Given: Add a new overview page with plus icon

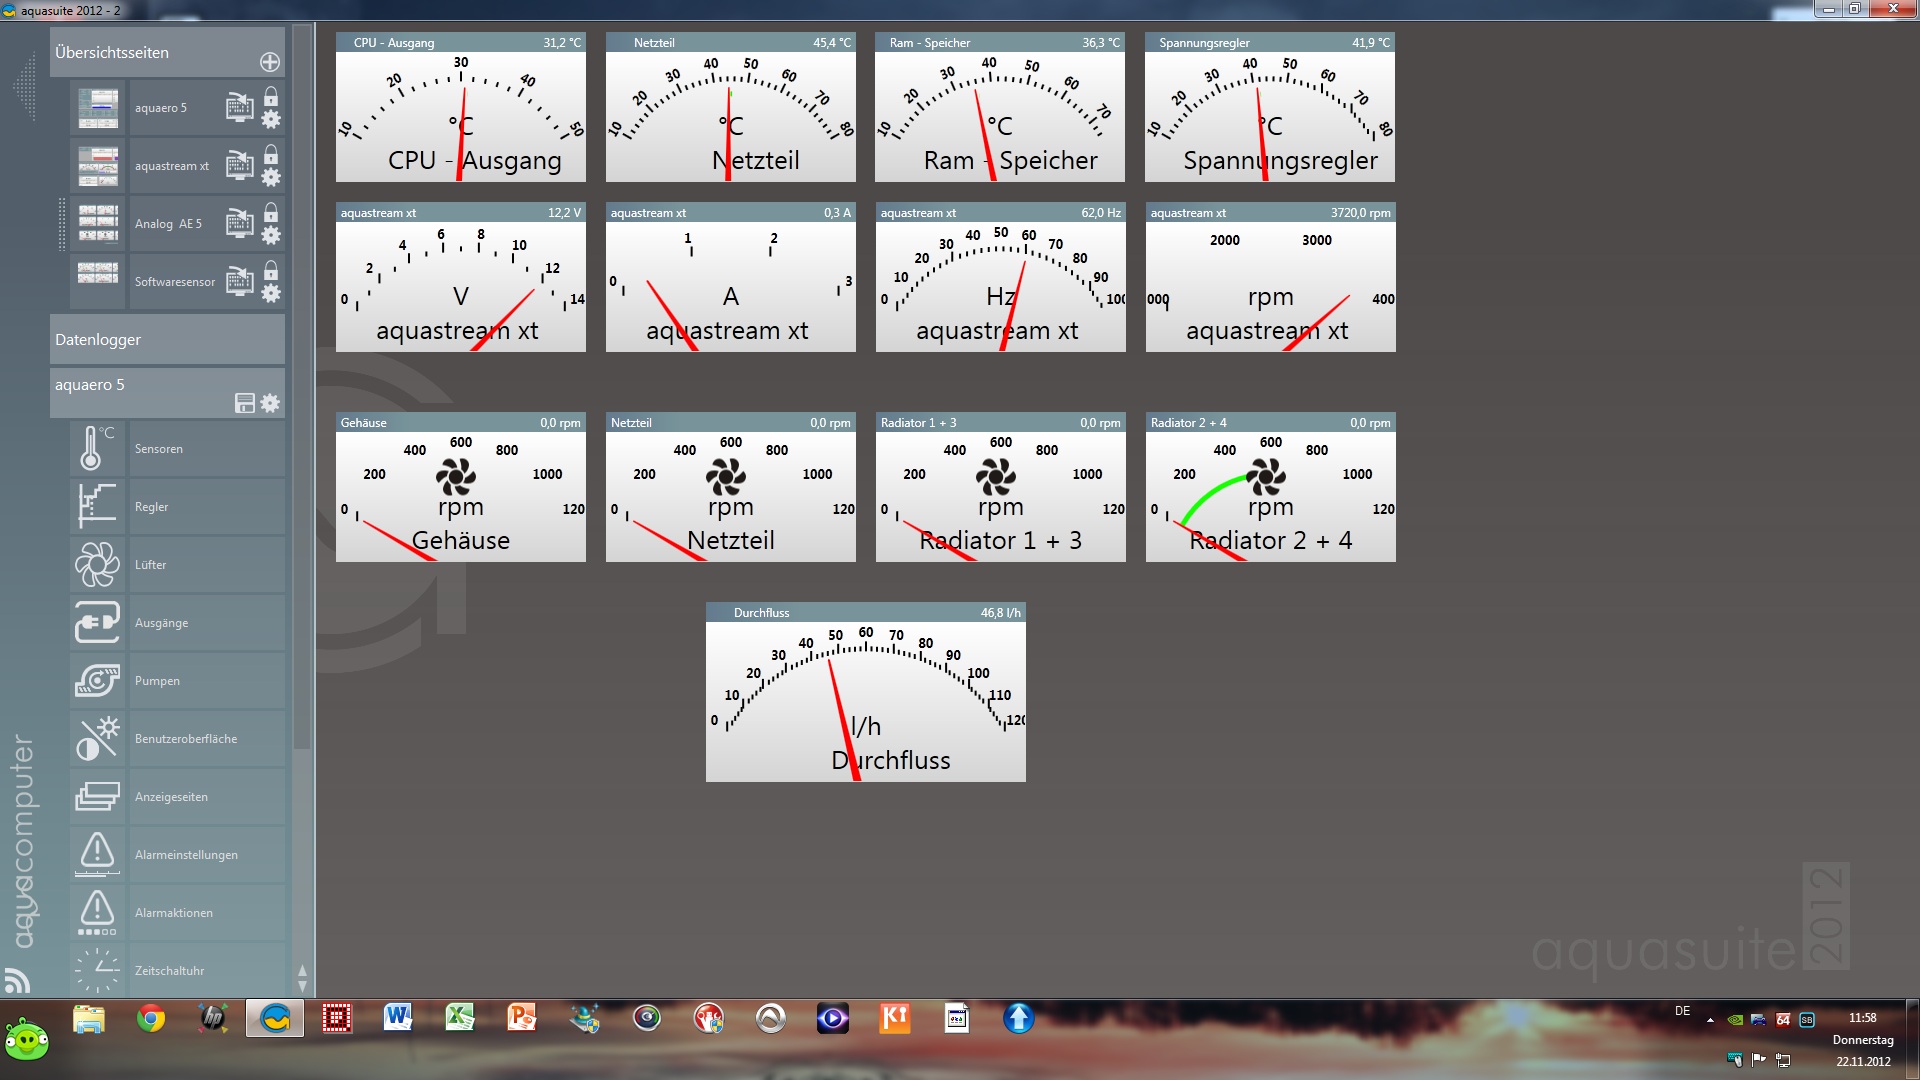Looking at the screenshot, I should coord(270,62).
